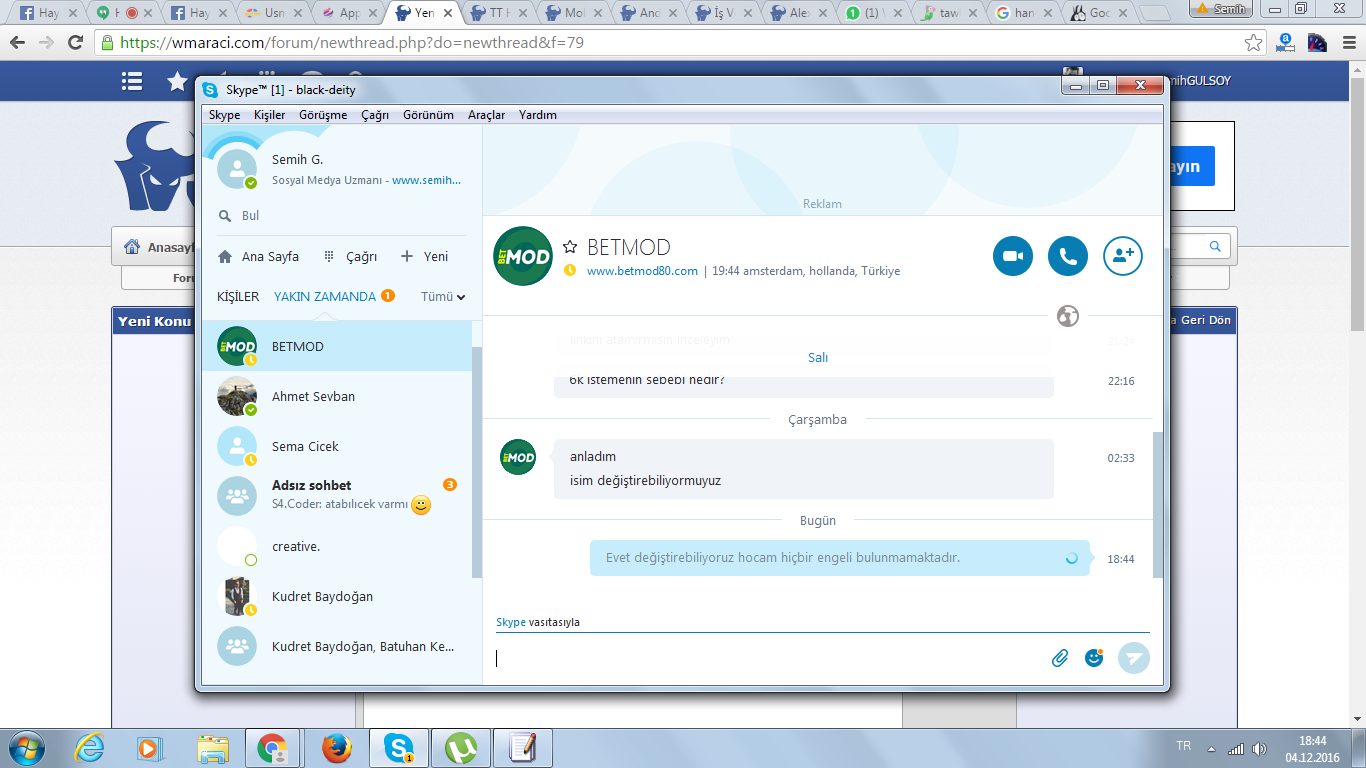Click the chat history scrollbar
Viewport: 1366px width, 768px height.
tap(1158, 505)
